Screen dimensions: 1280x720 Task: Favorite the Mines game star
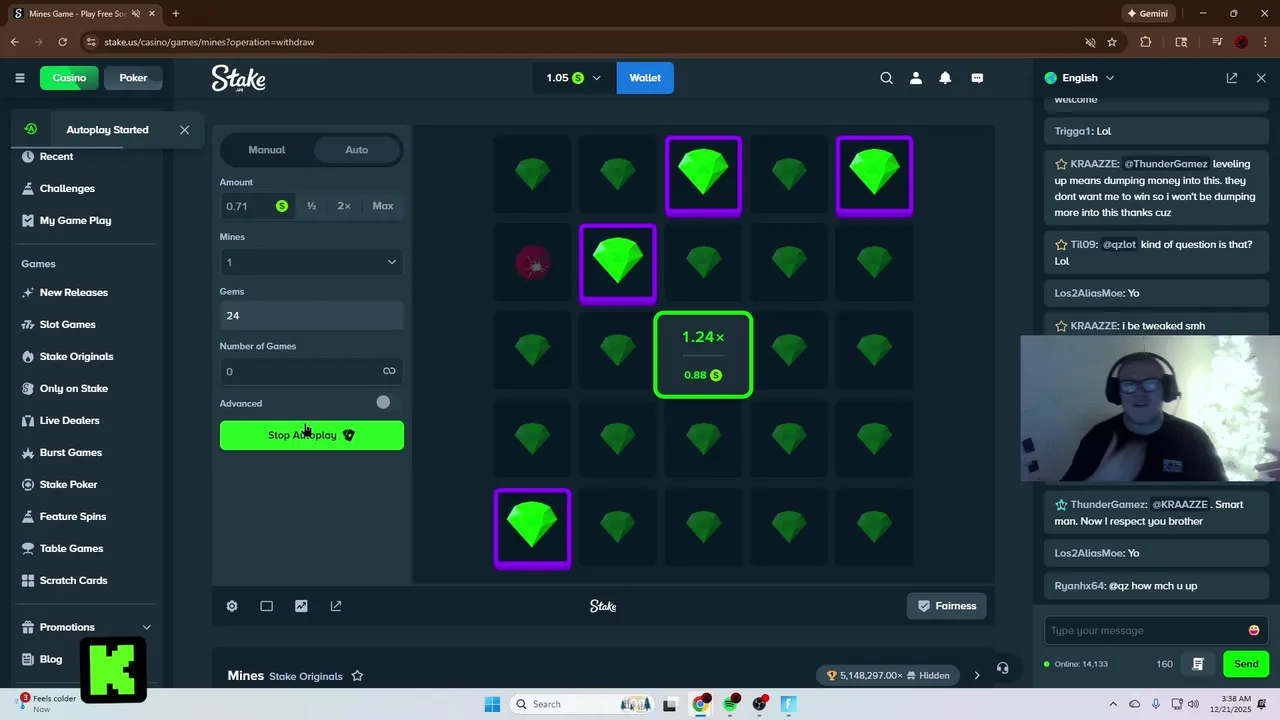coord(357,676)
